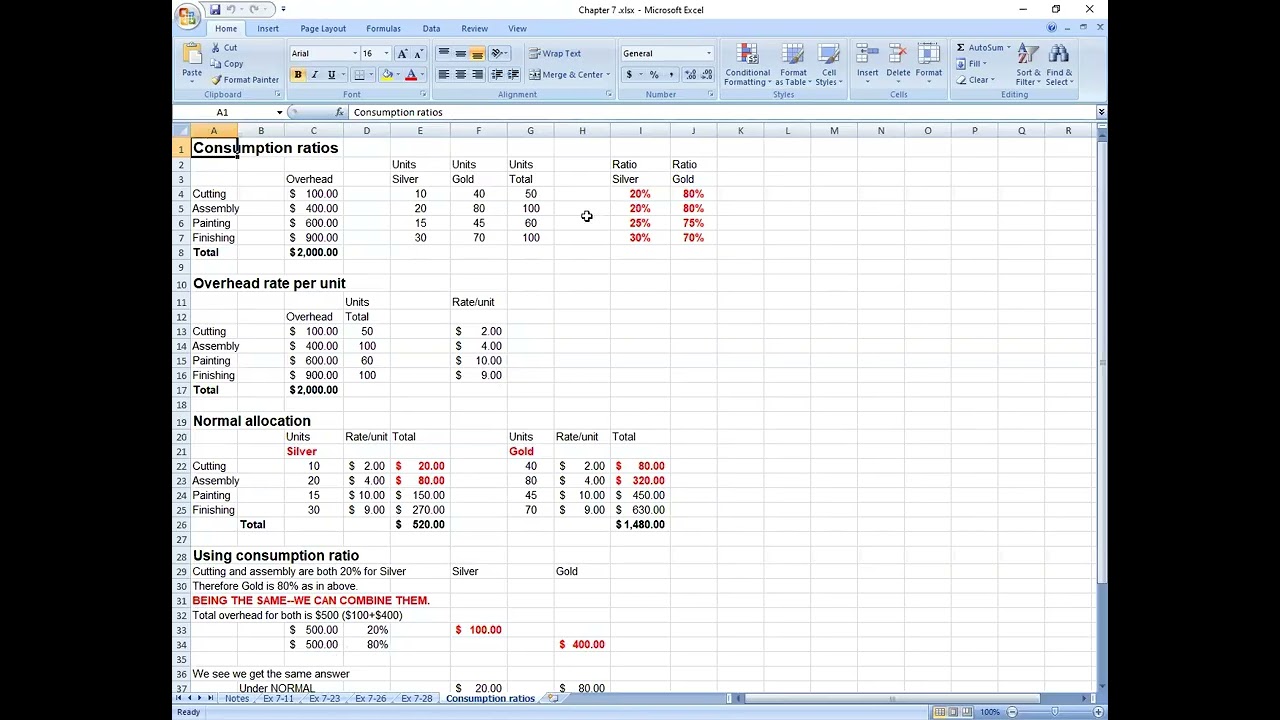Zoom out with the minus button
Screen dimensions: 1280x720
1012,712
